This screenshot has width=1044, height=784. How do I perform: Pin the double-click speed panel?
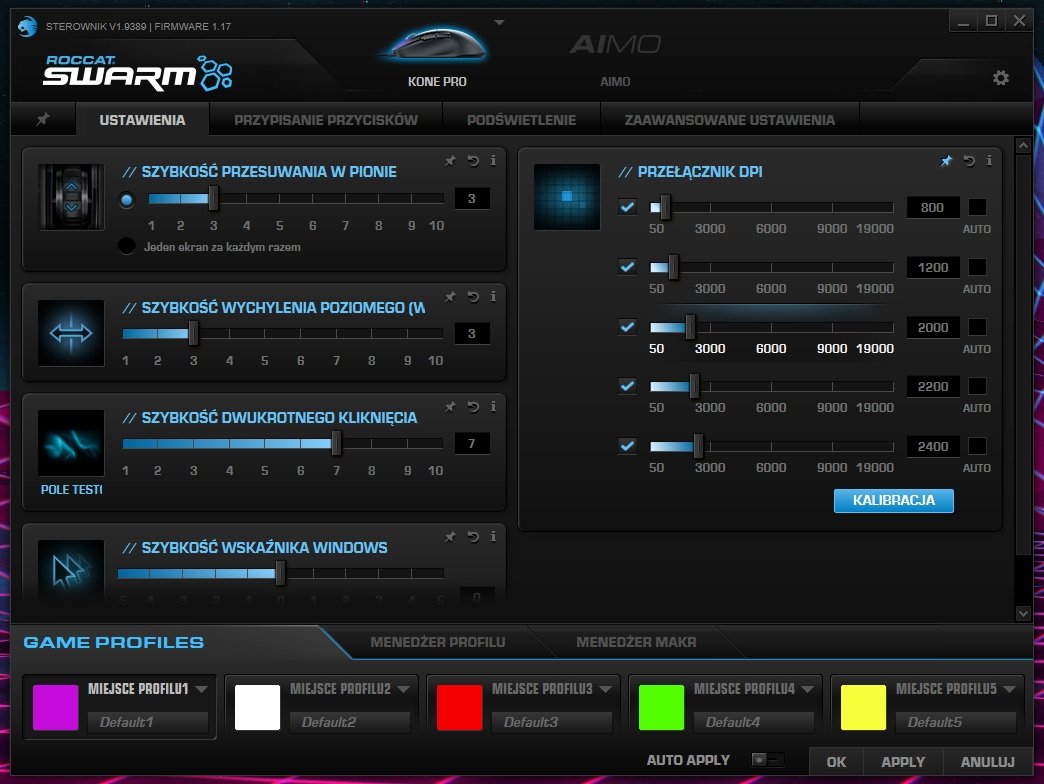[451, 407]
